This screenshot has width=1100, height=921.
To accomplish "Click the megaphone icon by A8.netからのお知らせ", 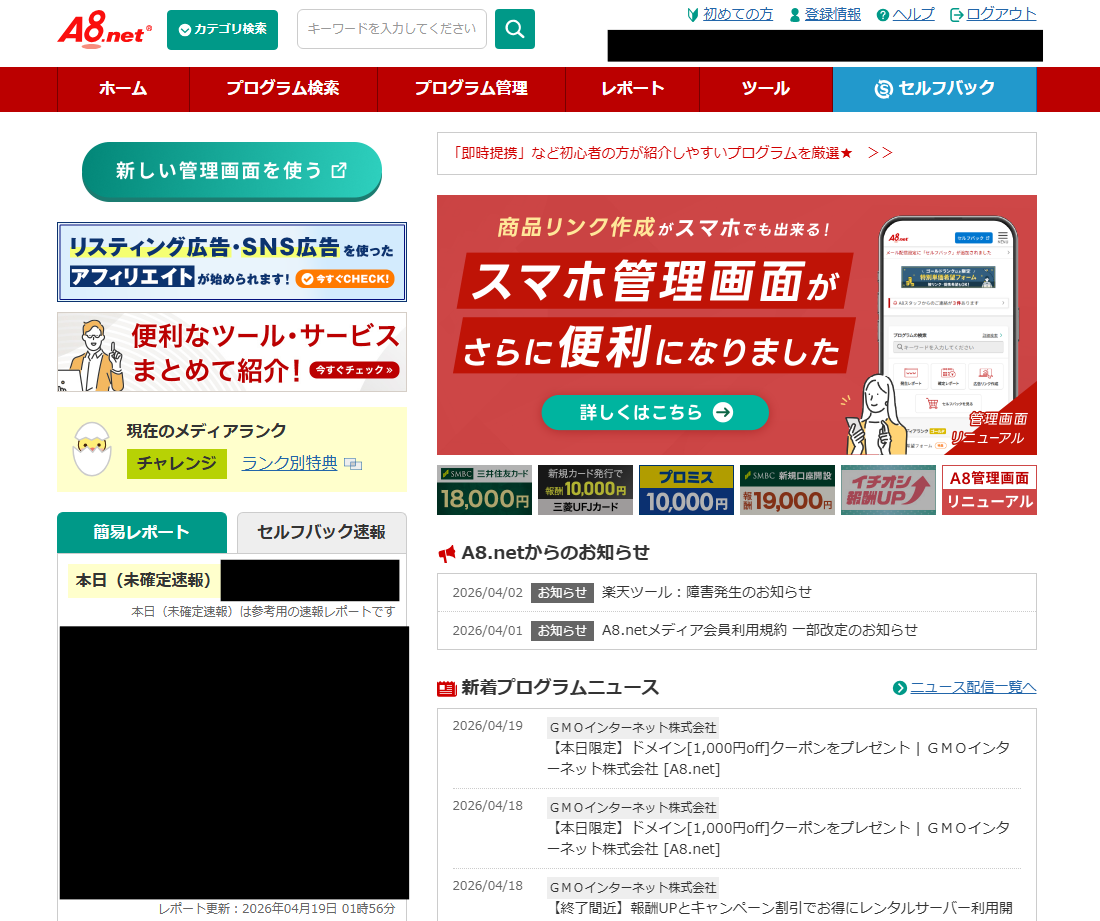I will (447, 554).
